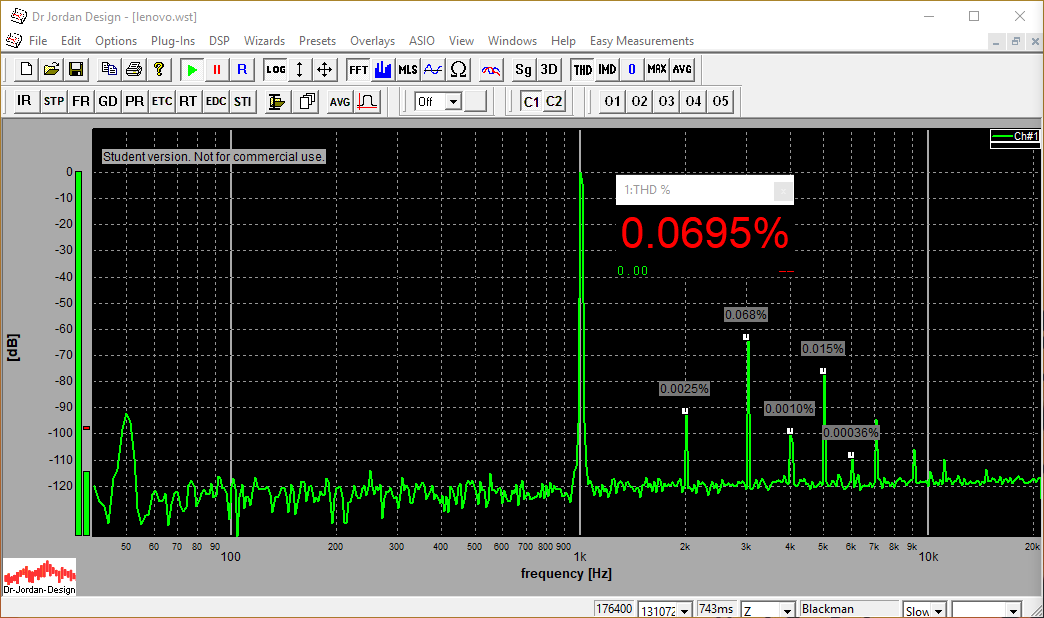Open the Edit menu
Screen dimensions: 1044x618
[71, 41]
